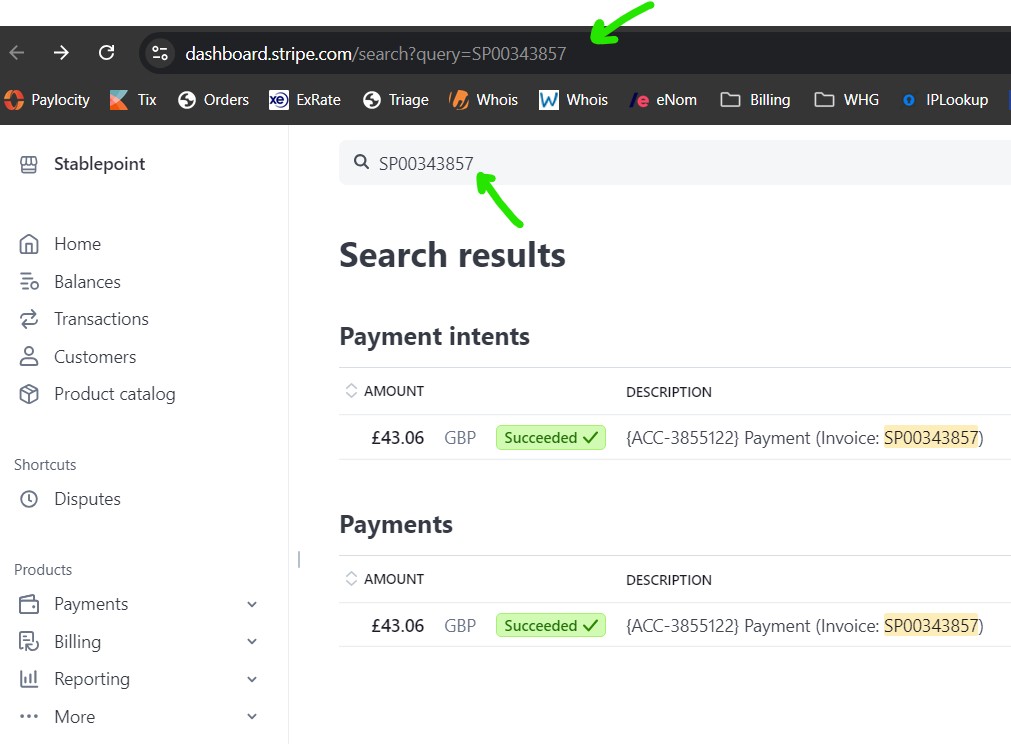Image resolution: width=1011 pixels, height=744 pixels.
Task: Click the Stablepoint store account icon
Action: tap(29, 164)
